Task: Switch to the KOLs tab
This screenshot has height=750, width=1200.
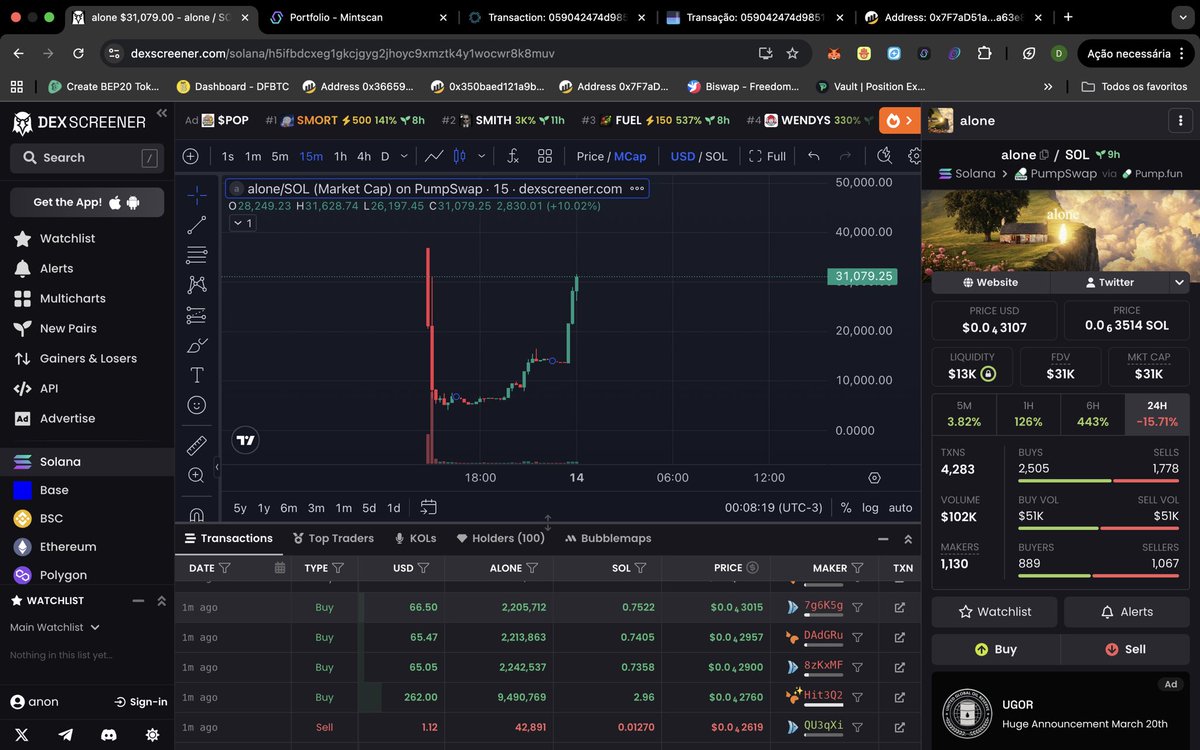Action: [416, 538]
